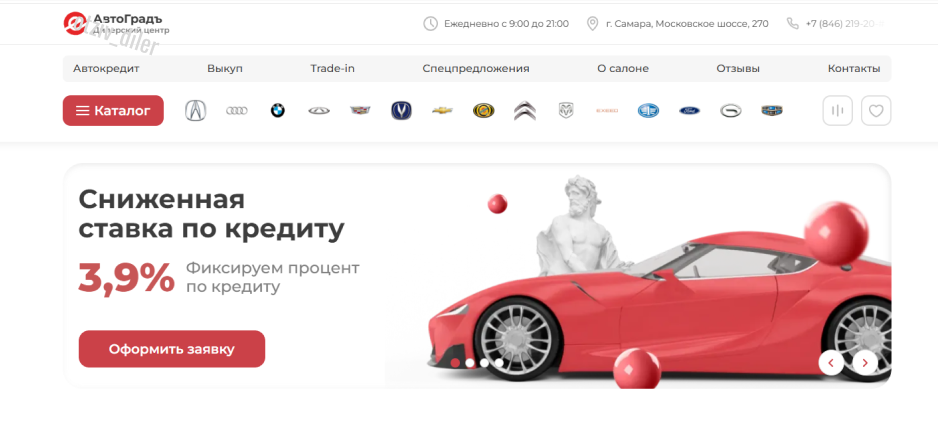938x422 pixels.
Task: Open favorites with the heart icon
Action: click(876, 110)
